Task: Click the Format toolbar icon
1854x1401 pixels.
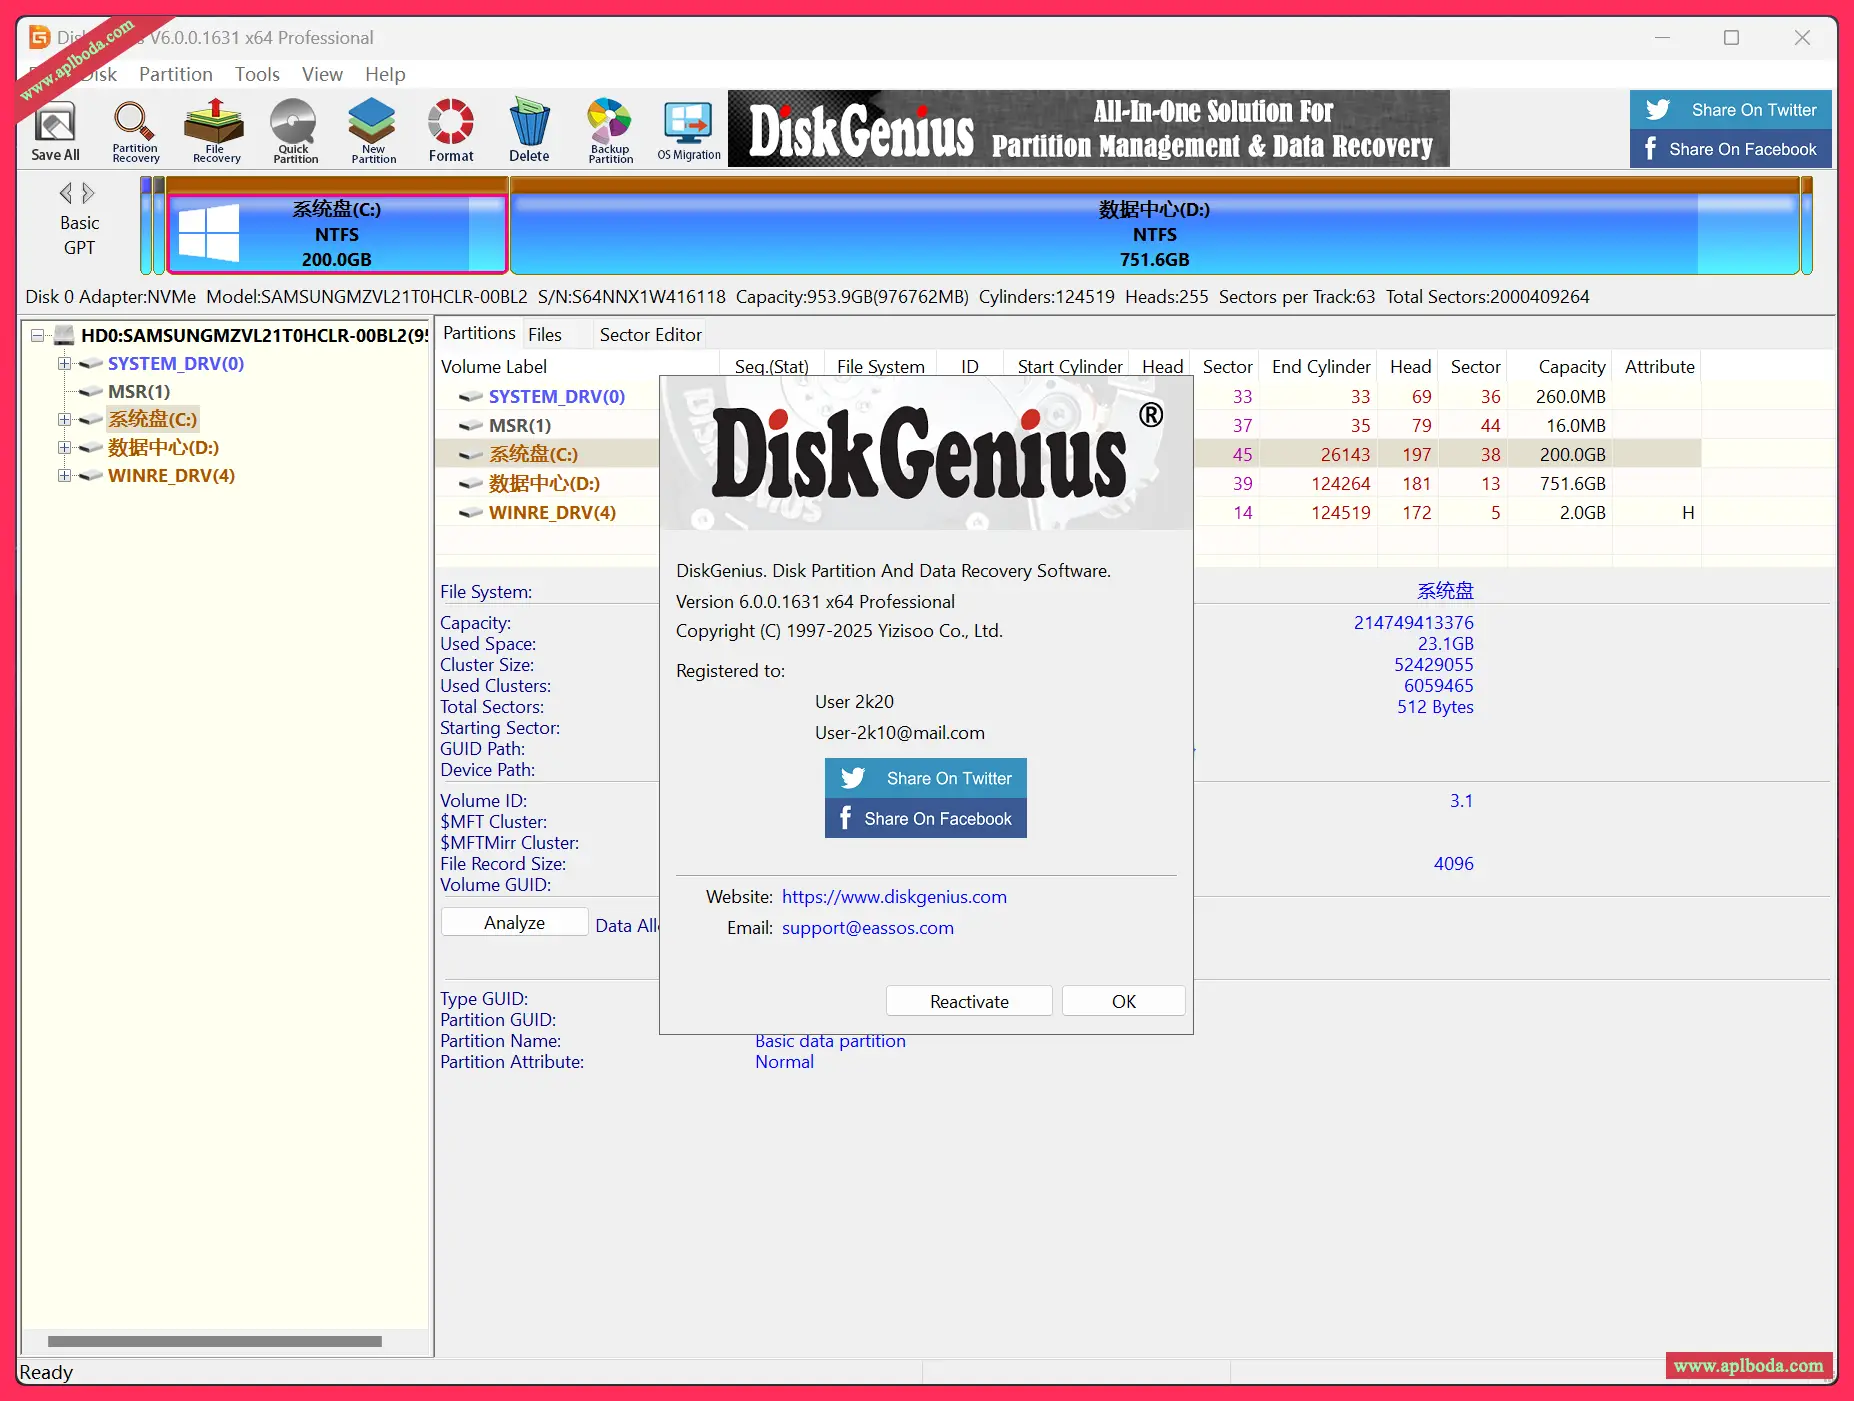Action: [x=451, y=130]
